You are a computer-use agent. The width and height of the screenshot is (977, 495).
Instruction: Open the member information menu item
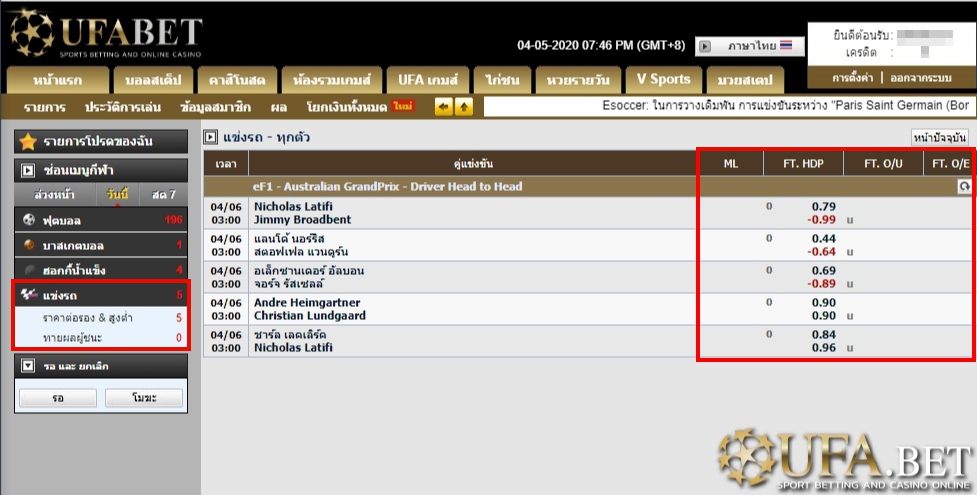coord(215,107)
